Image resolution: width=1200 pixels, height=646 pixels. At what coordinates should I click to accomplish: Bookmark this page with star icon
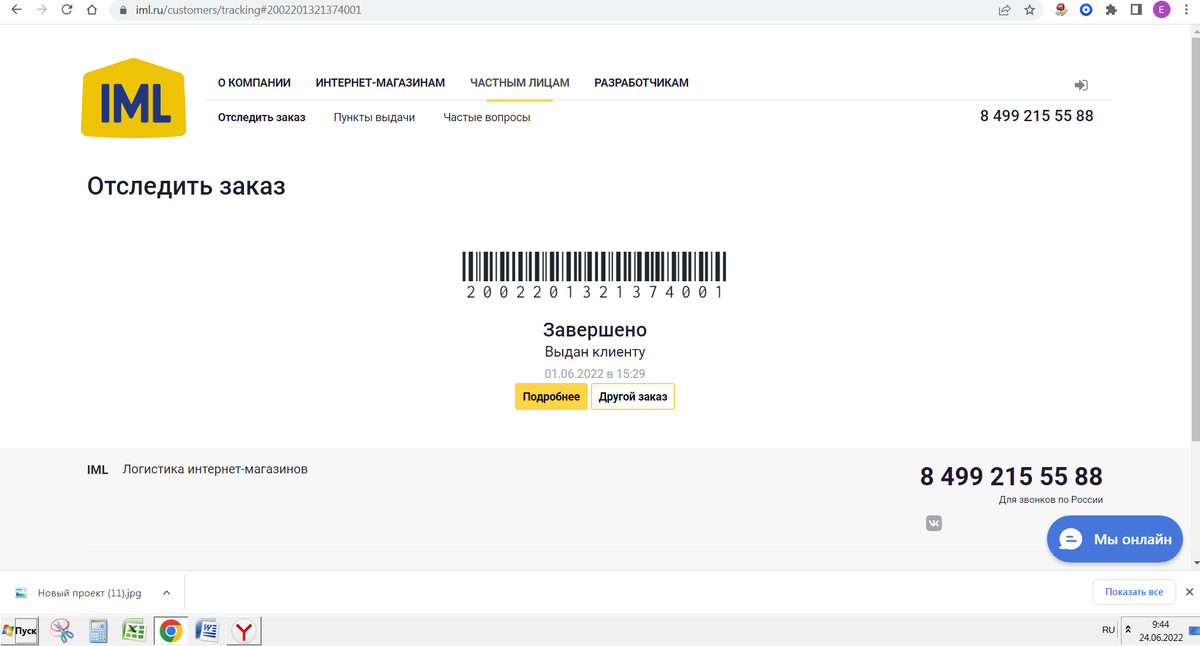pyautogui.click(x=1029, y=10)
